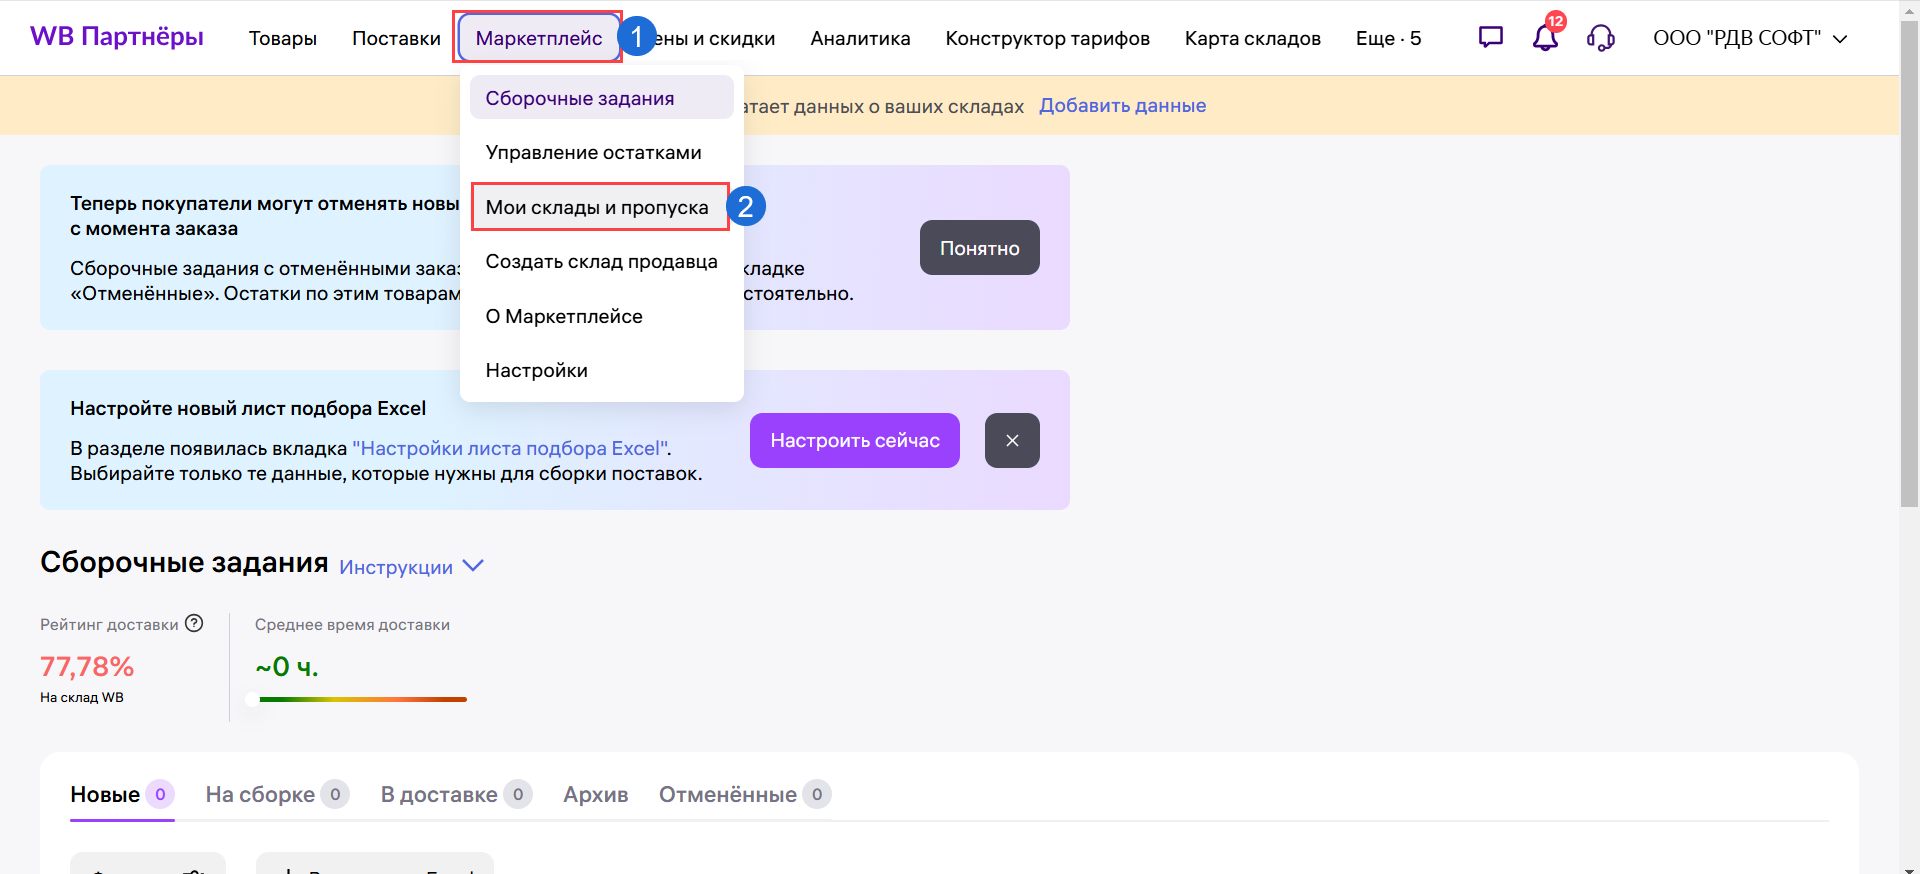Switch to the На сборке tab
The height and width of the screenshot is (874, 1920).
[x=277, y=795]
